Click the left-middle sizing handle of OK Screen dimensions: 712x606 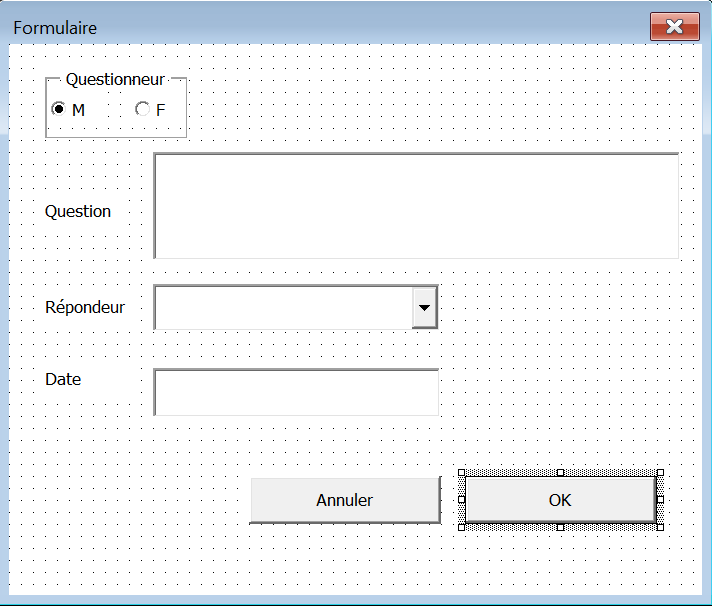coord(461,499)
